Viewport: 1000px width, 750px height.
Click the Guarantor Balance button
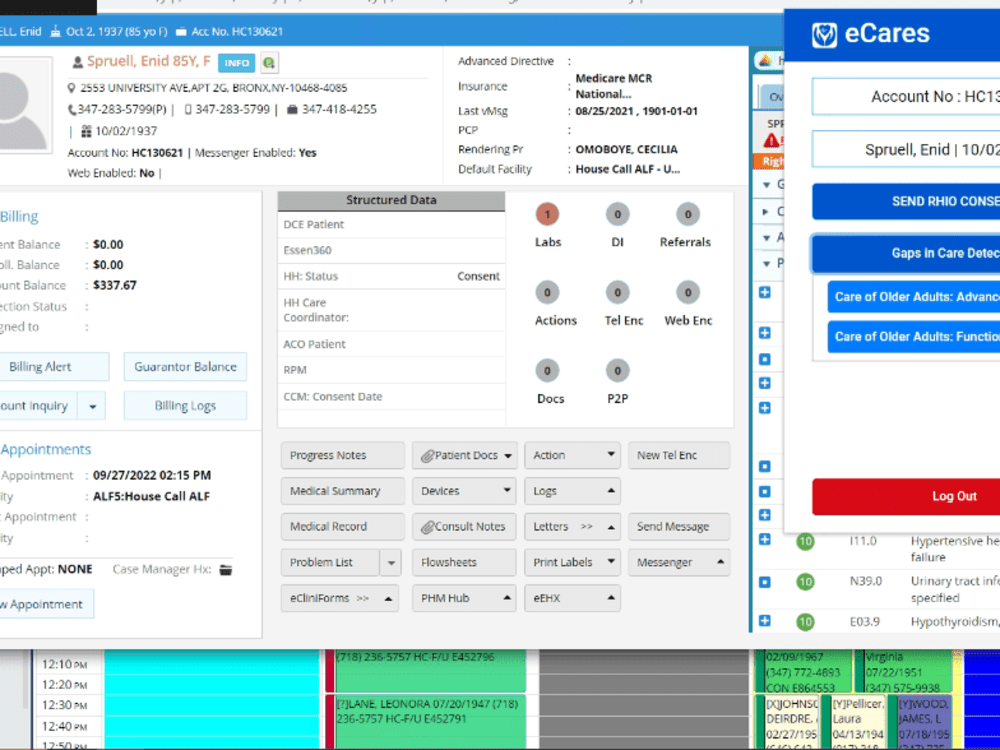[186, 367]
